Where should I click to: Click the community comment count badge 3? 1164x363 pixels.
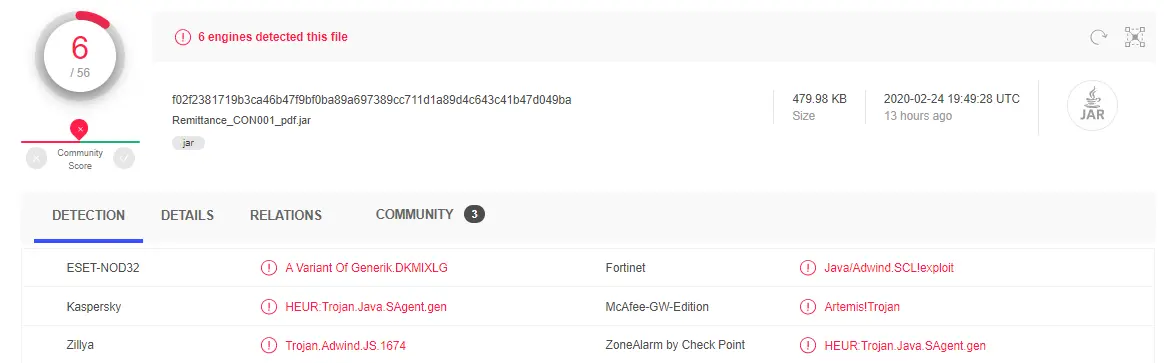coord(474,215)
